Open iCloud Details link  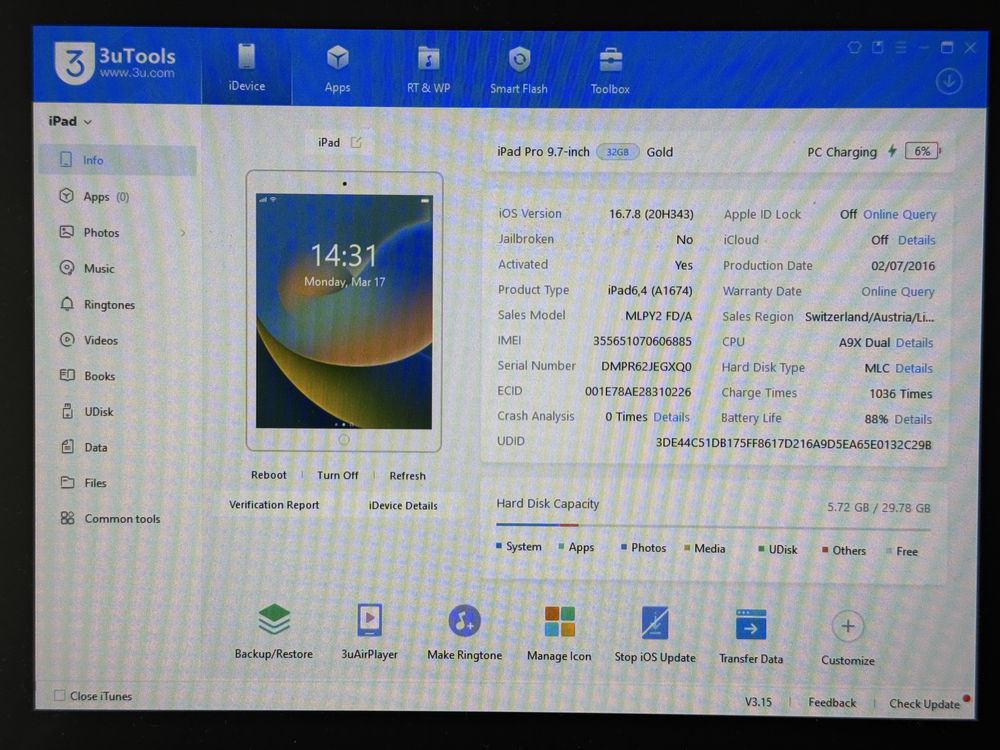pos(916,240)
